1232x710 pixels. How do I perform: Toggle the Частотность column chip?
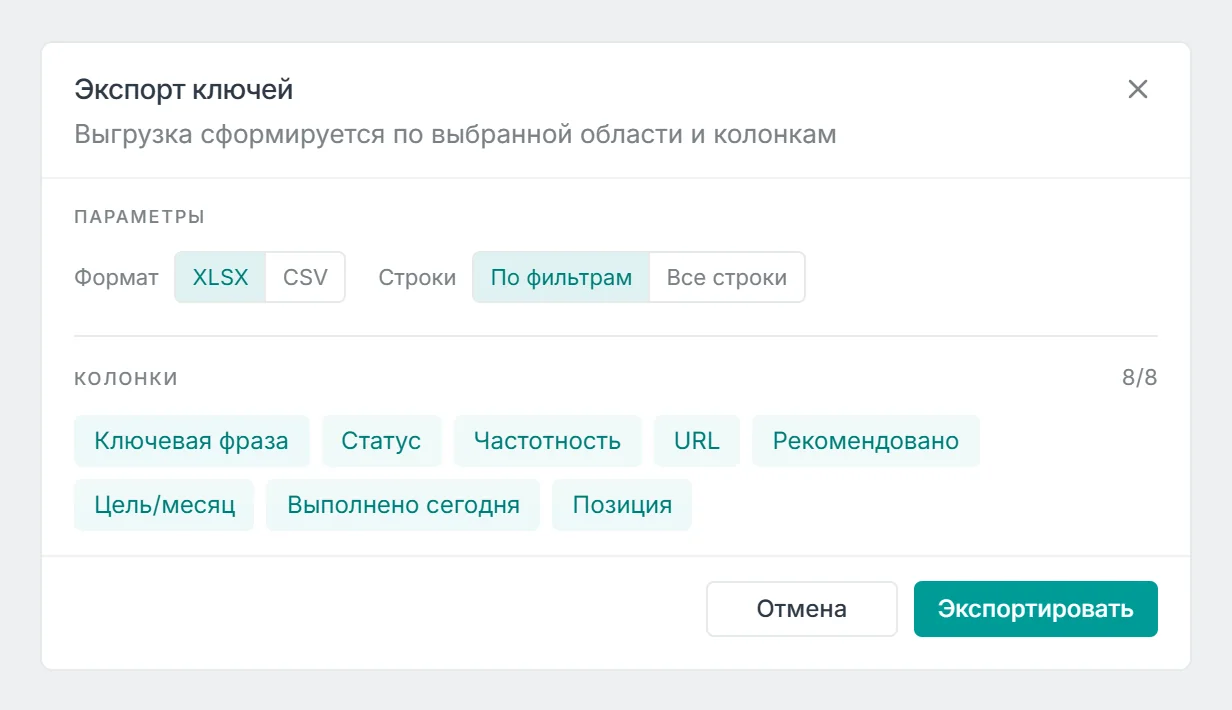(x=547, y=441)
